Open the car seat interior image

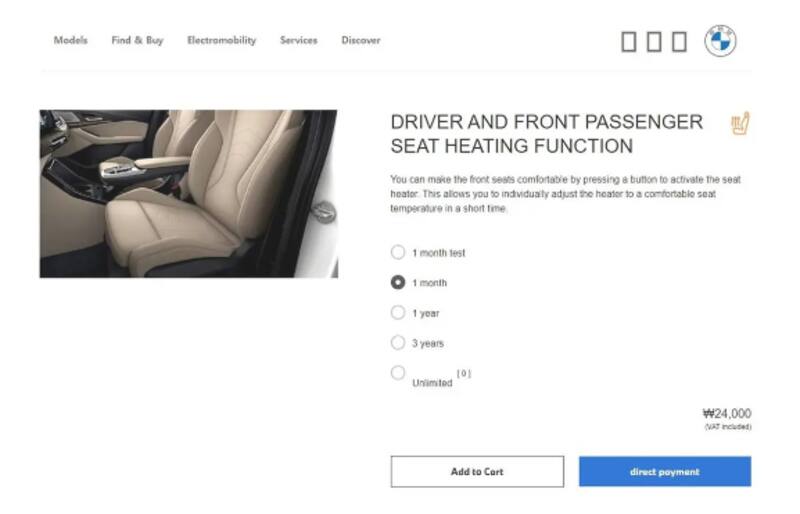click(x=189, y=194)
